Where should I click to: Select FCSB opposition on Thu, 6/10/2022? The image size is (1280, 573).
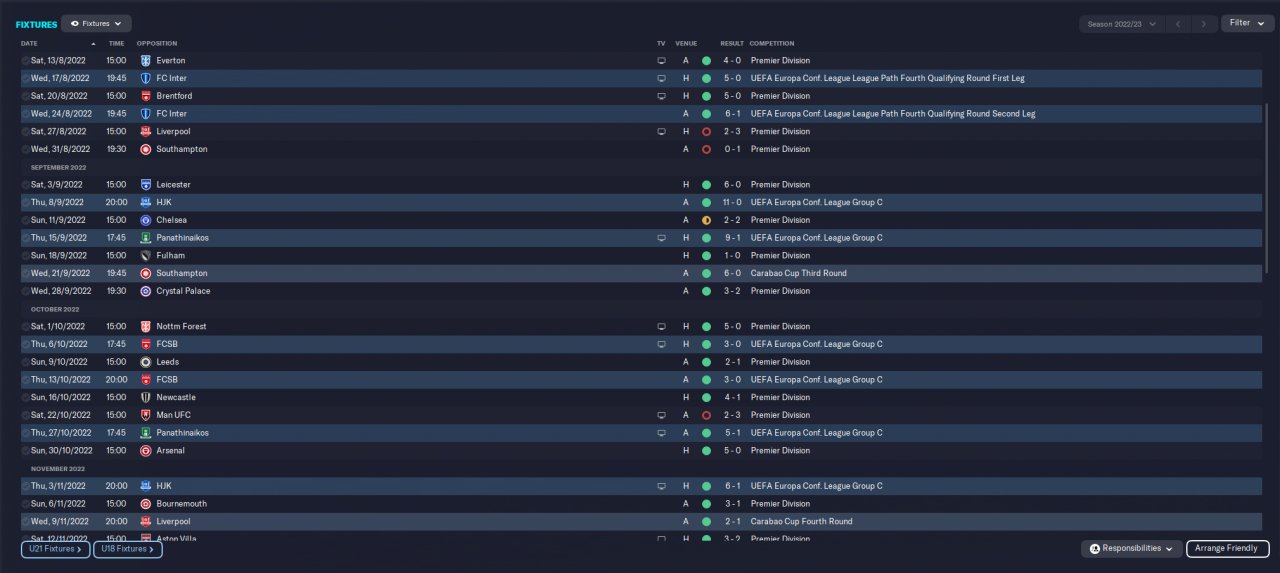(x=167, y=344)
